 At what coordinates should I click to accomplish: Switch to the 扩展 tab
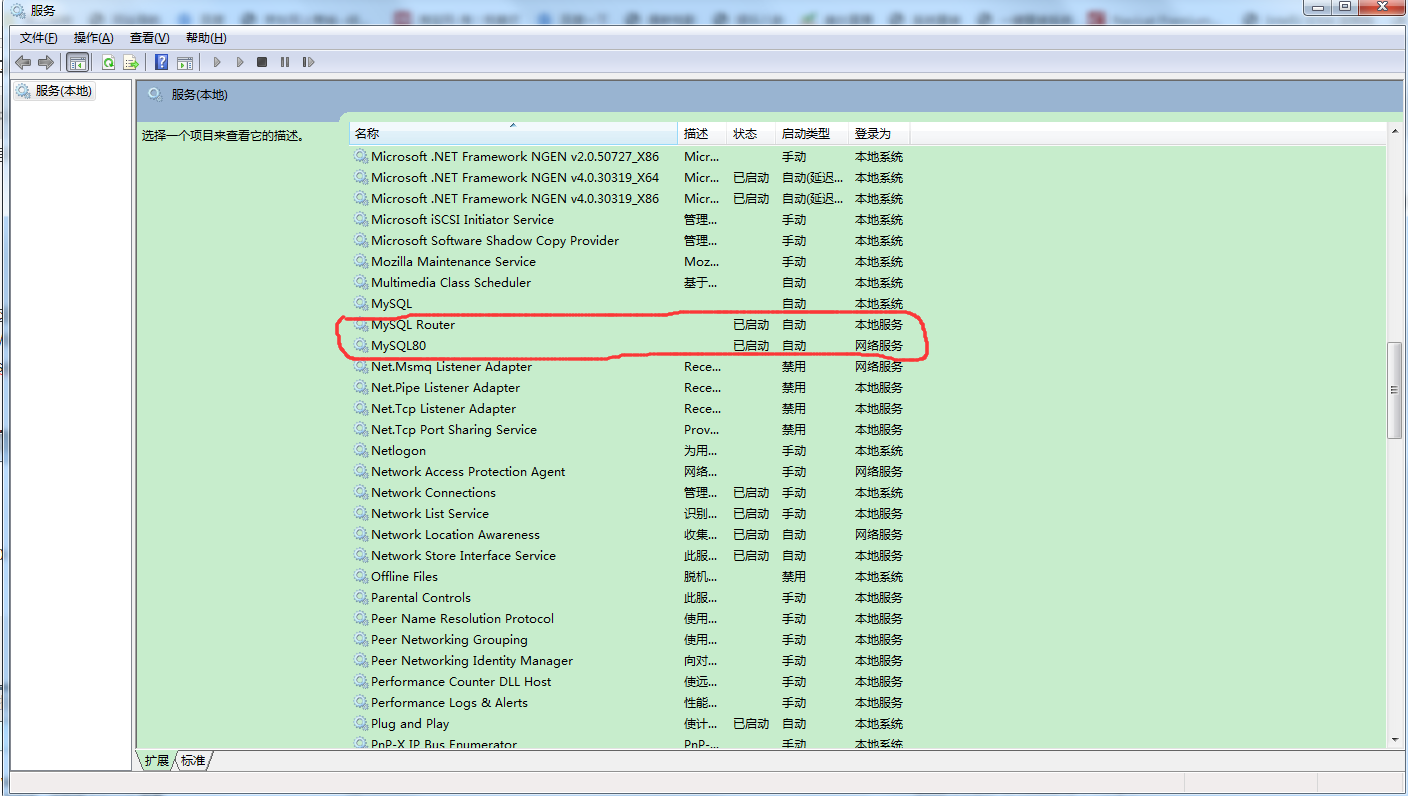(x=156, y=761)
